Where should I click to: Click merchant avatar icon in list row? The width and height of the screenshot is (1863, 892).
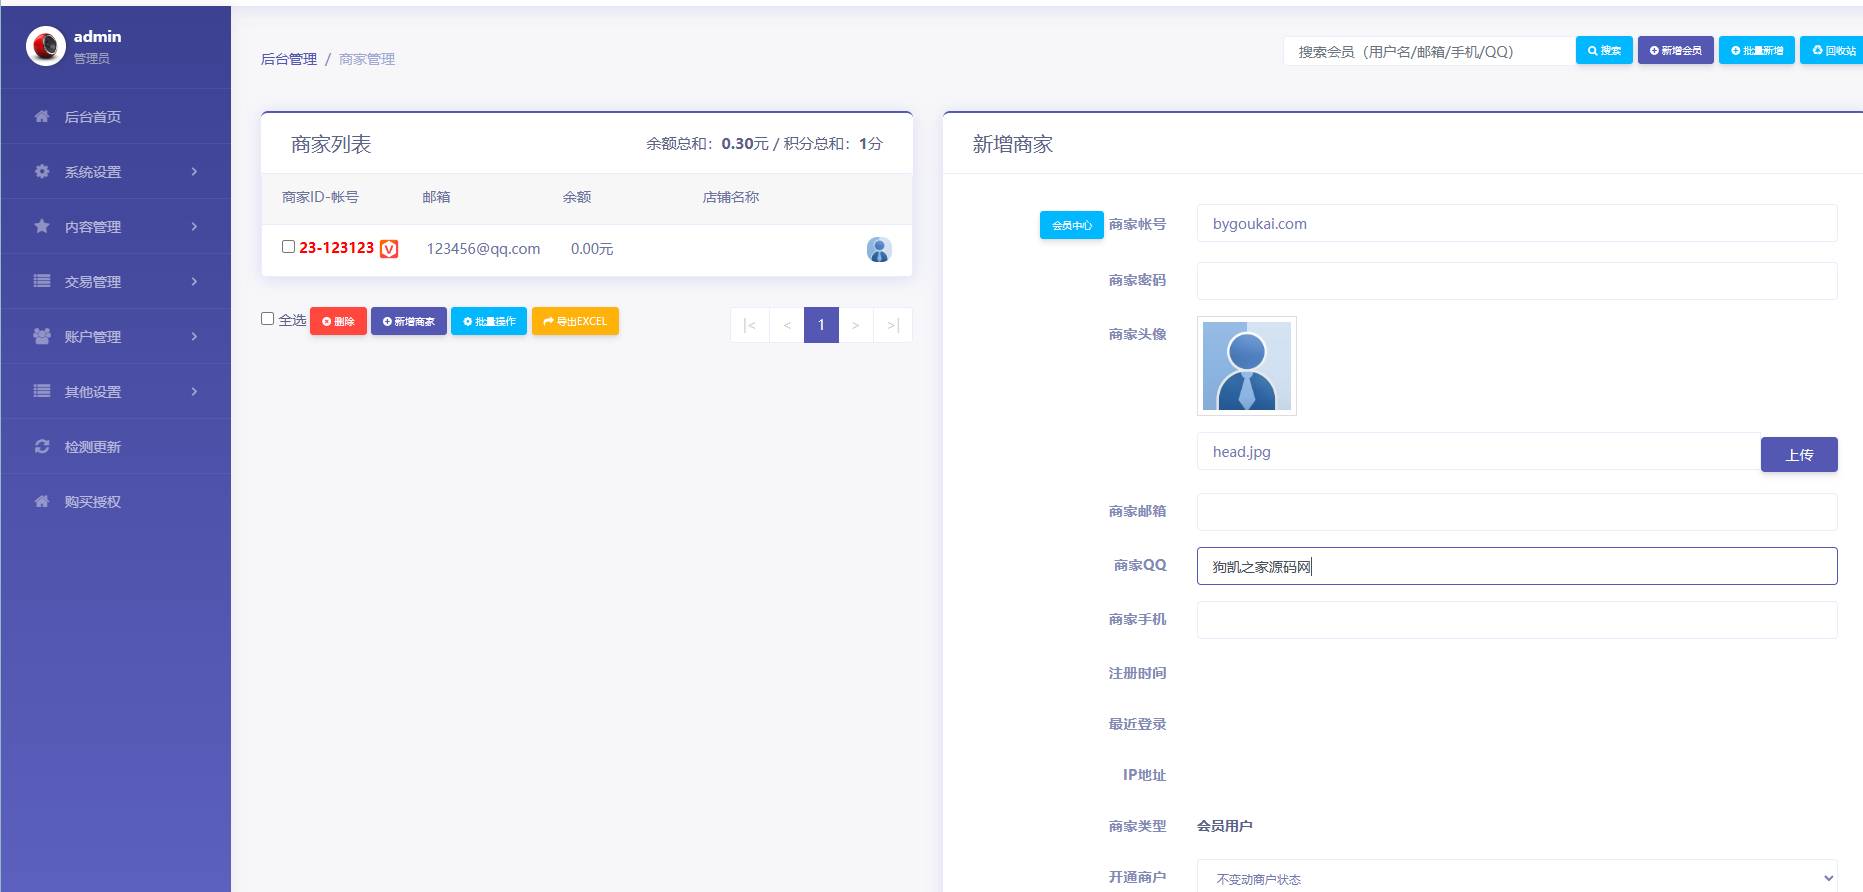[878, 249]
